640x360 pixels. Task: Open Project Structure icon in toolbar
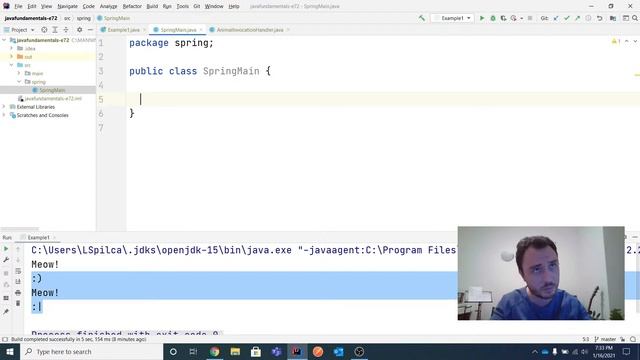(613, 18)
